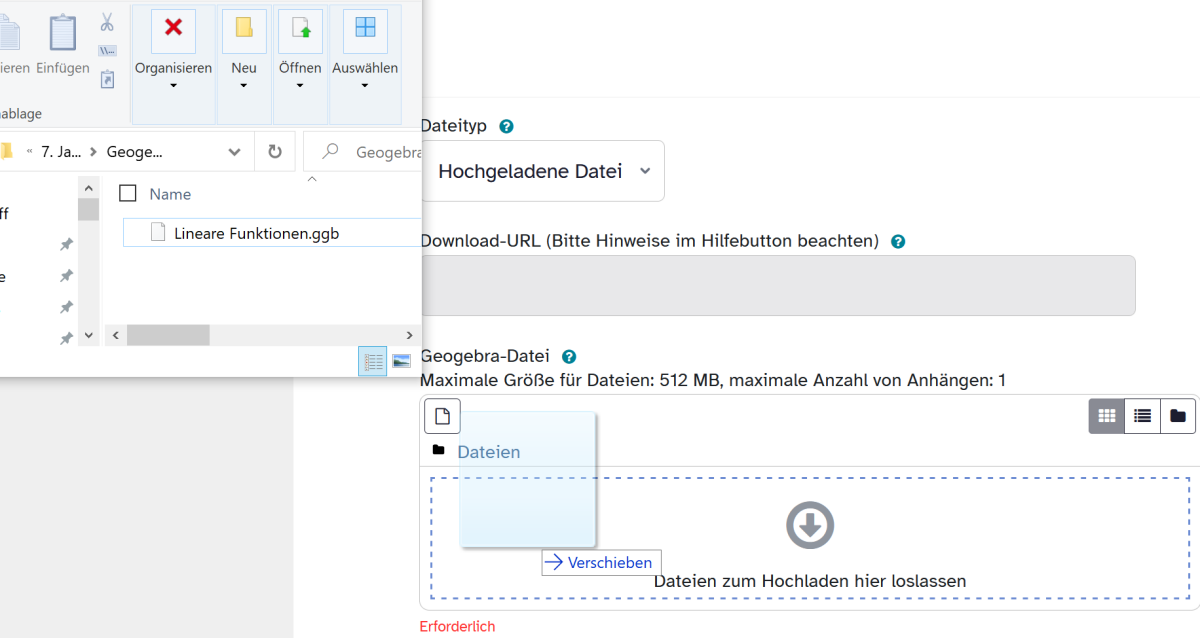Click horizontal scrollbar left arrow in file list
Image resolution: width=1200 pixels, height=638 pixels.
[x=115, y=336]
